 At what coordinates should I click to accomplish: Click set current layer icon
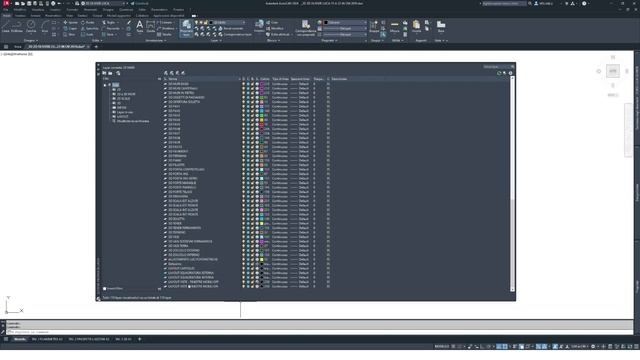(x=183, y=73)
